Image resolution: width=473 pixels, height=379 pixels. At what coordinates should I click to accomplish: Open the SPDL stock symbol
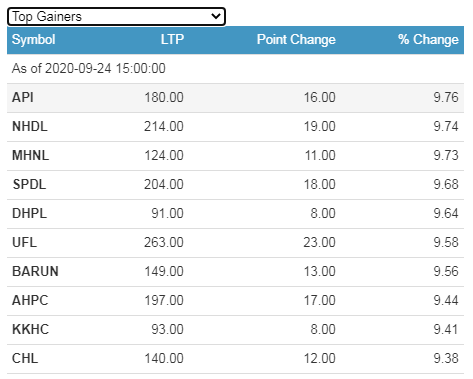tap(29, 185)
